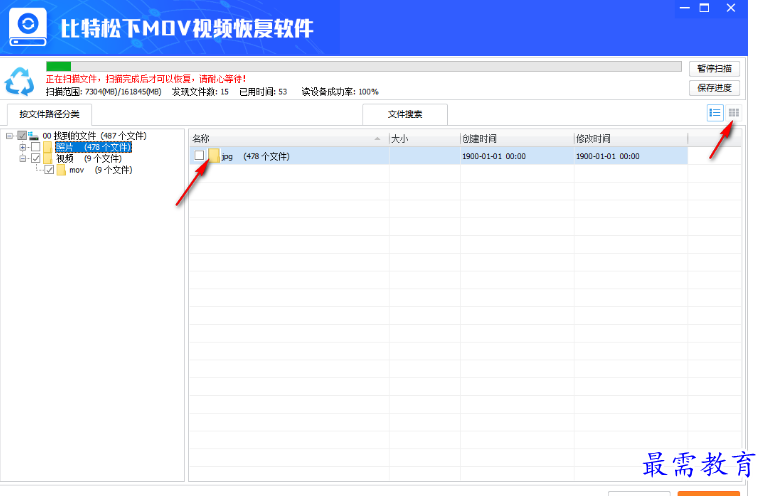Viewport: 764px width, 496px height.
Task: Check the 照片 folder checkbox
Action: click(36, 147)
